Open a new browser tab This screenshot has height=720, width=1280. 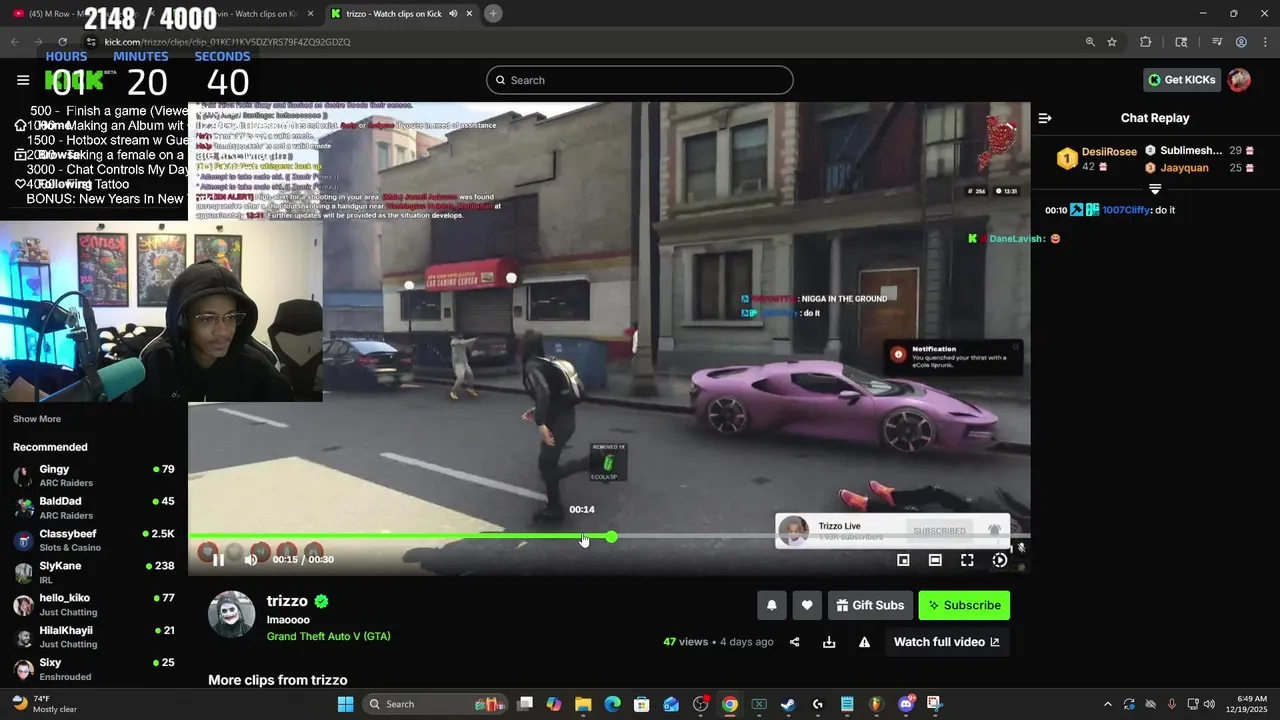coord(493,14)
